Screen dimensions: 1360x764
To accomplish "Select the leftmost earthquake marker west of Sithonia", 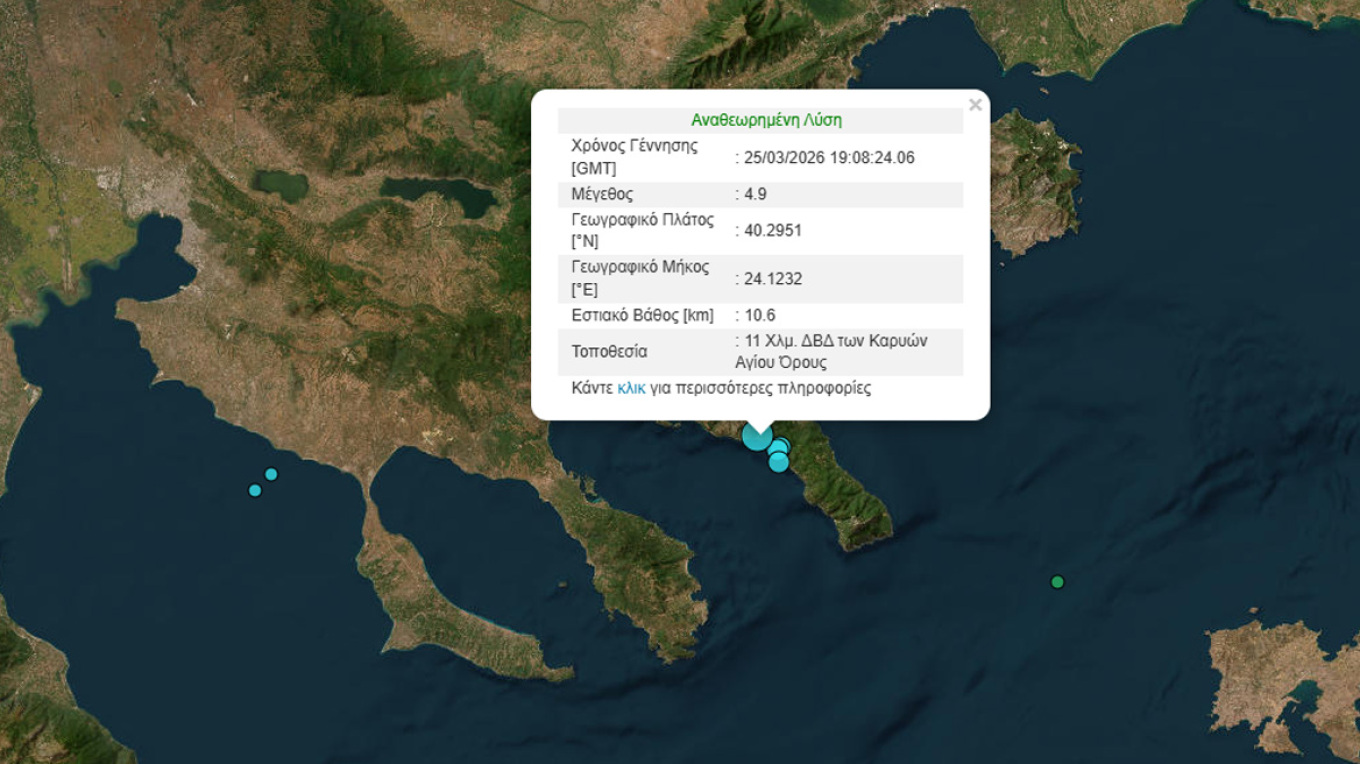I will [x=255, y=490].
